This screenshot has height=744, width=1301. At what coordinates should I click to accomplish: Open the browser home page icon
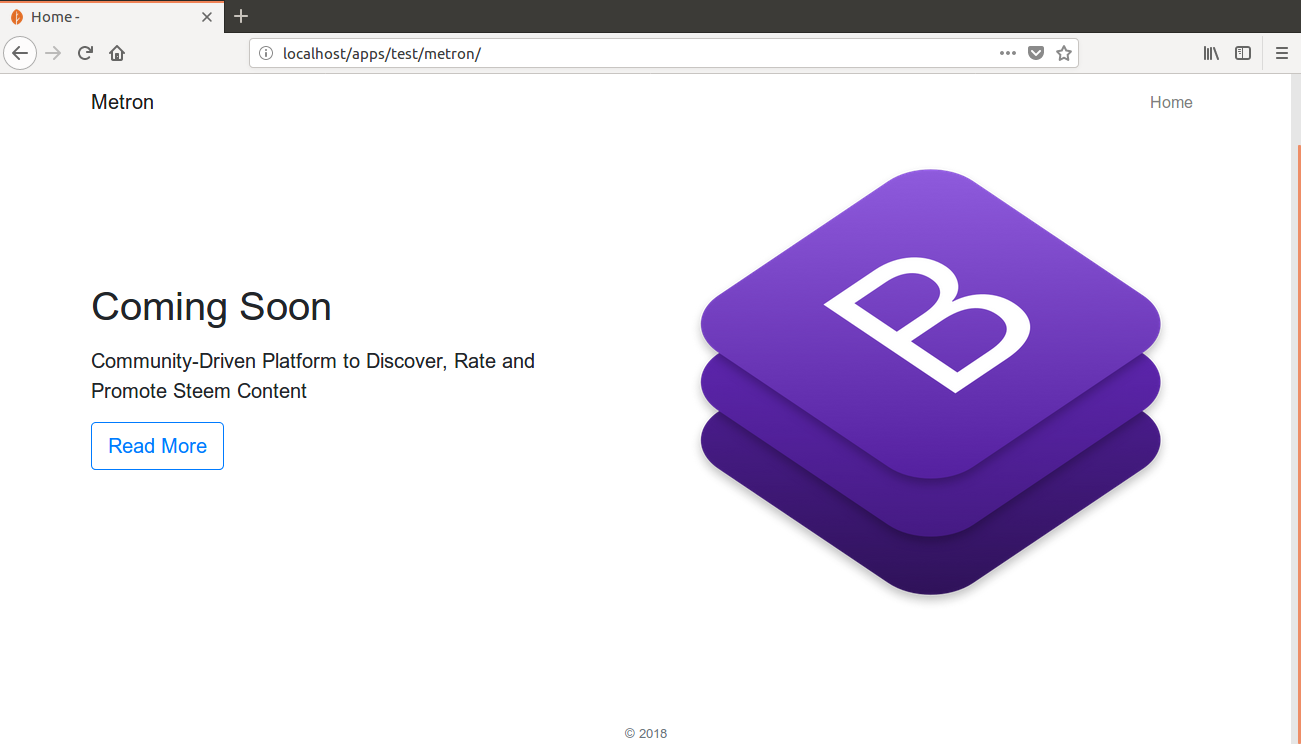[x=117, y=53]
